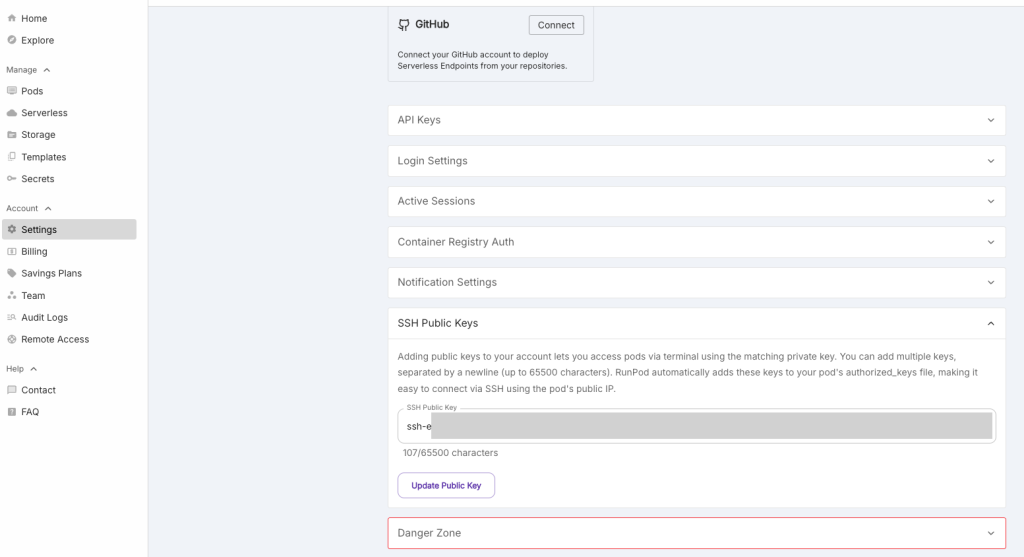Screen dimensions: 1024x557
Task: Click the Secrets key icon
Action: pyautogui.click(x=12, y=179)
